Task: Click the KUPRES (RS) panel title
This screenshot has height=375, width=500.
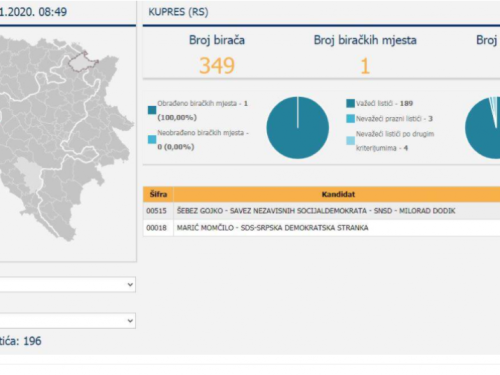Action: (x=178, y=12)
